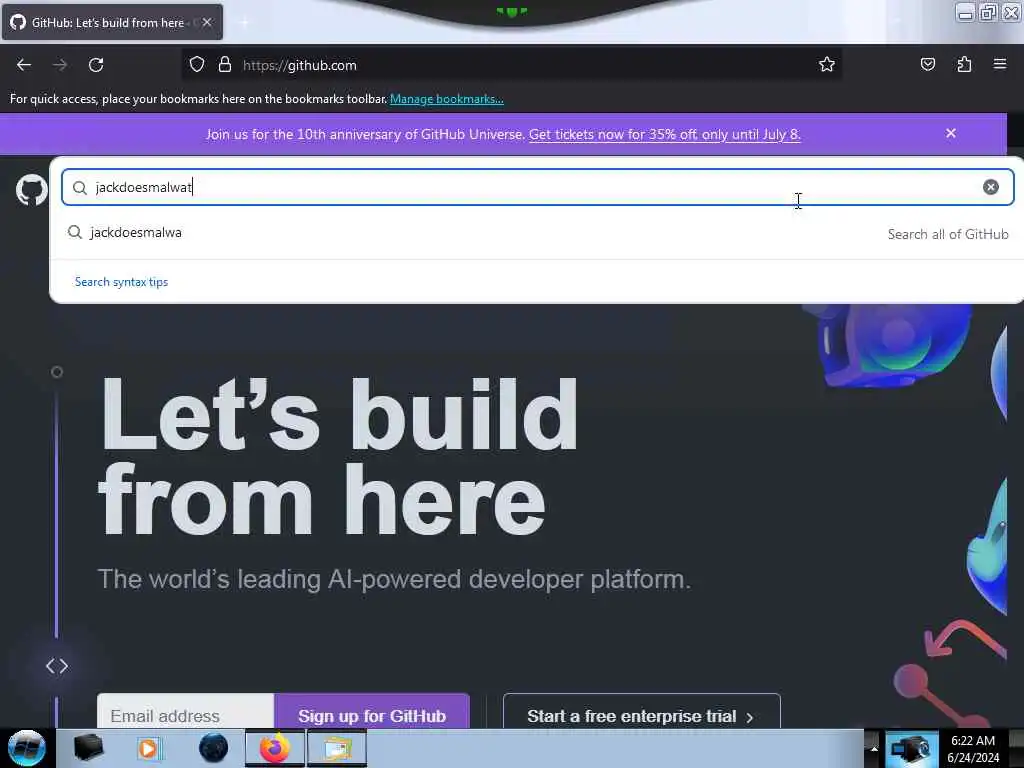1024x768 pixels.
Task: Start a free enterprise trial
Action: click(x=642, y=712)
